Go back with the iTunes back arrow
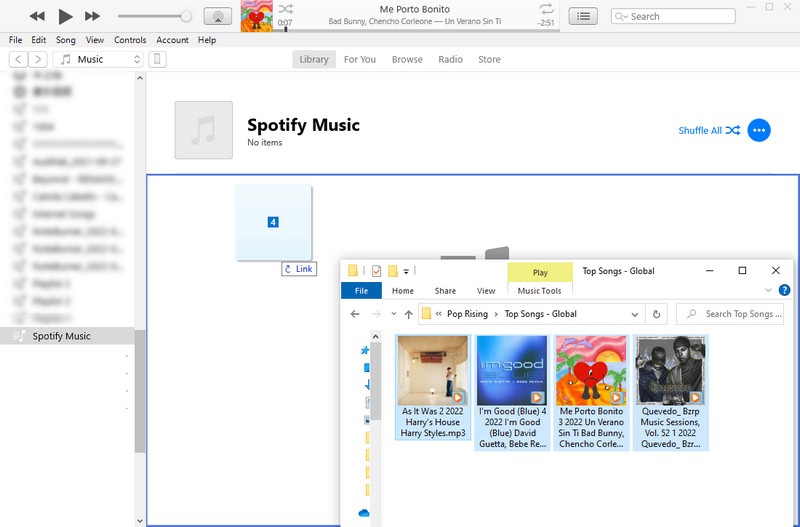800x527 pixels. [18, 59]
